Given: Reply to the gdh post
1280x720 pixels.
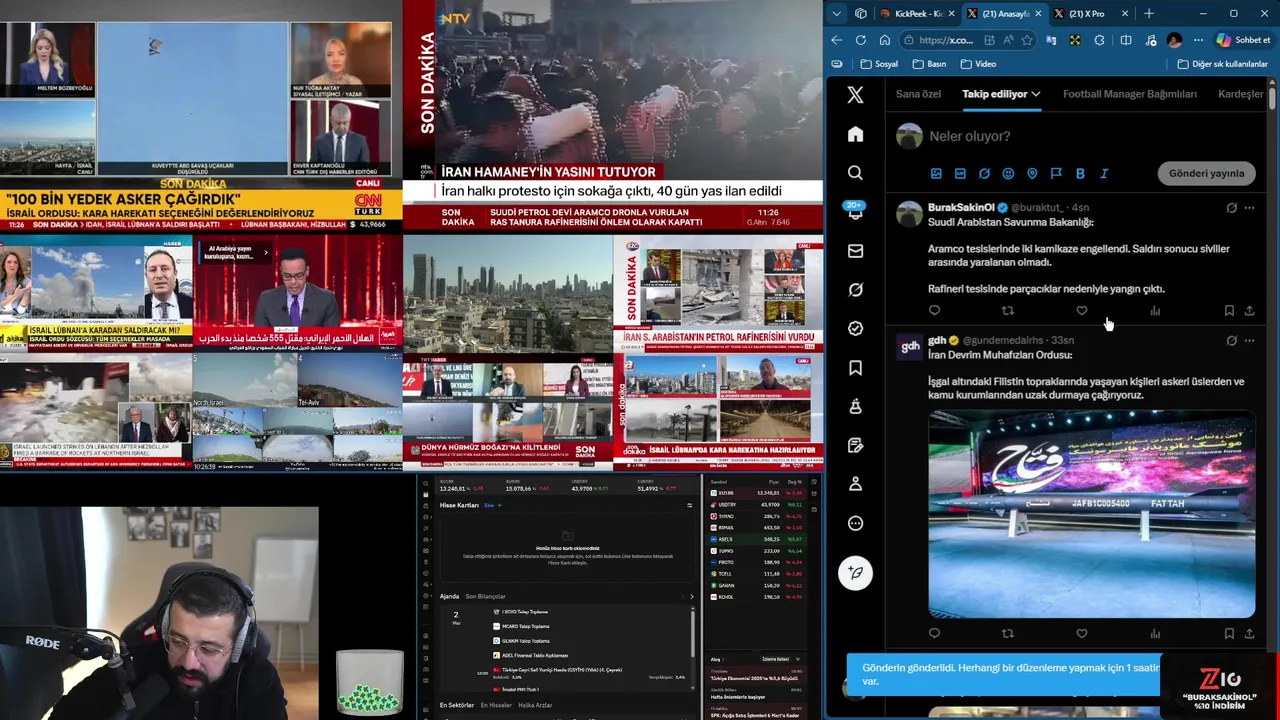Looking at the screenshot, I should (x=934, y=633).
